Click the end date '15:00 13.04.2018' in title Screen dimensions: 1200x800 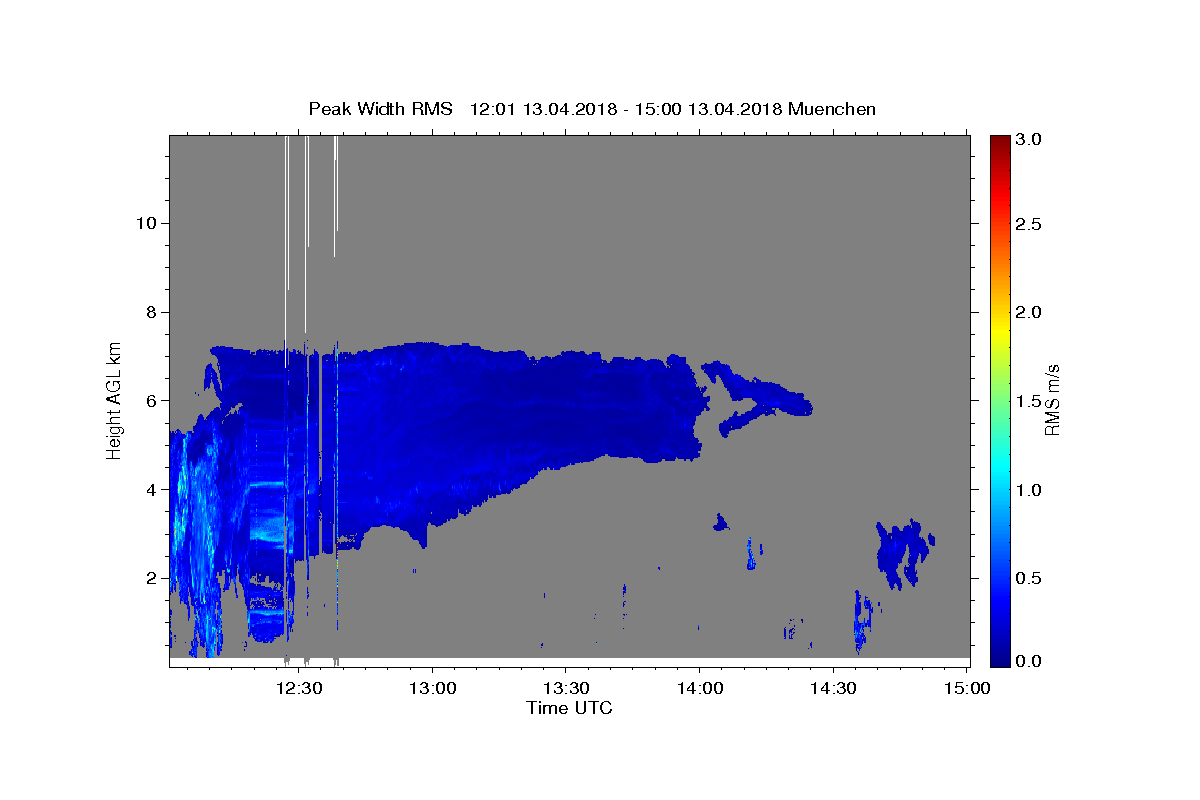708,109
